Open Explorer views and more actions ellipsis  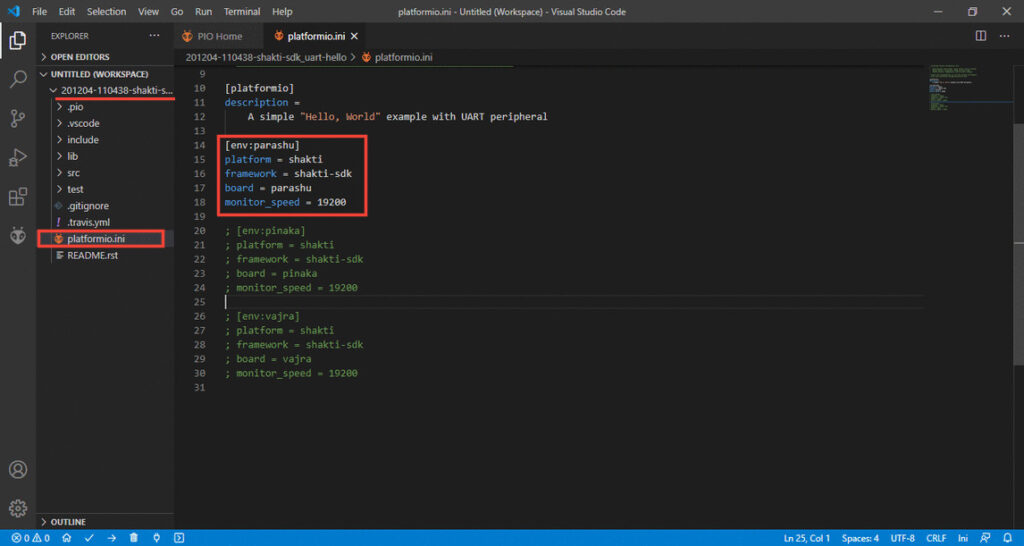[x=154, y=36]
